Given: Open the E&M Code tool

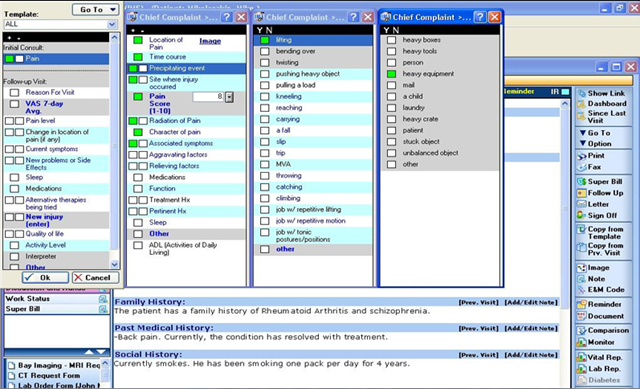Looking at the screenshot, I should pyautogui.click(x=601, y=290).
